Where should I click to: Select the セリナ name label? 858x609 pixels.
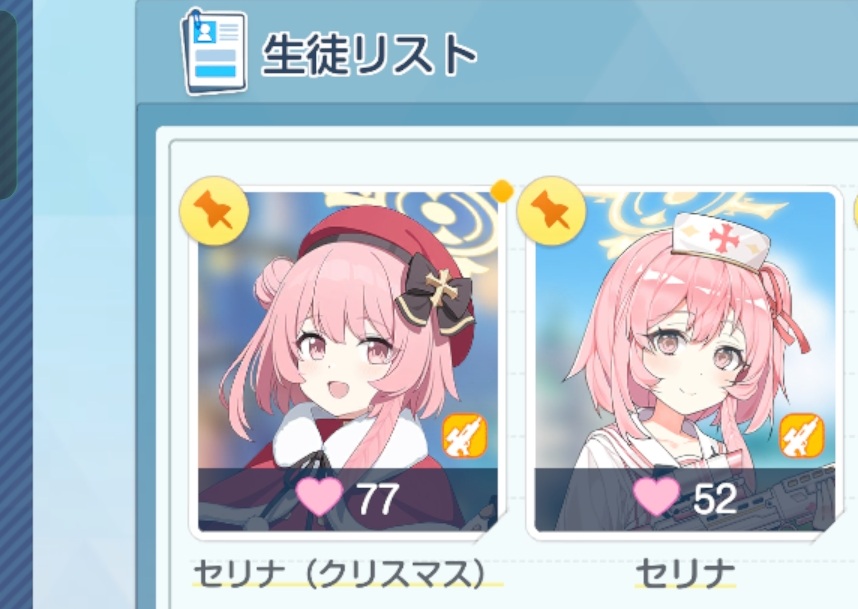click(x=685, y=574)
